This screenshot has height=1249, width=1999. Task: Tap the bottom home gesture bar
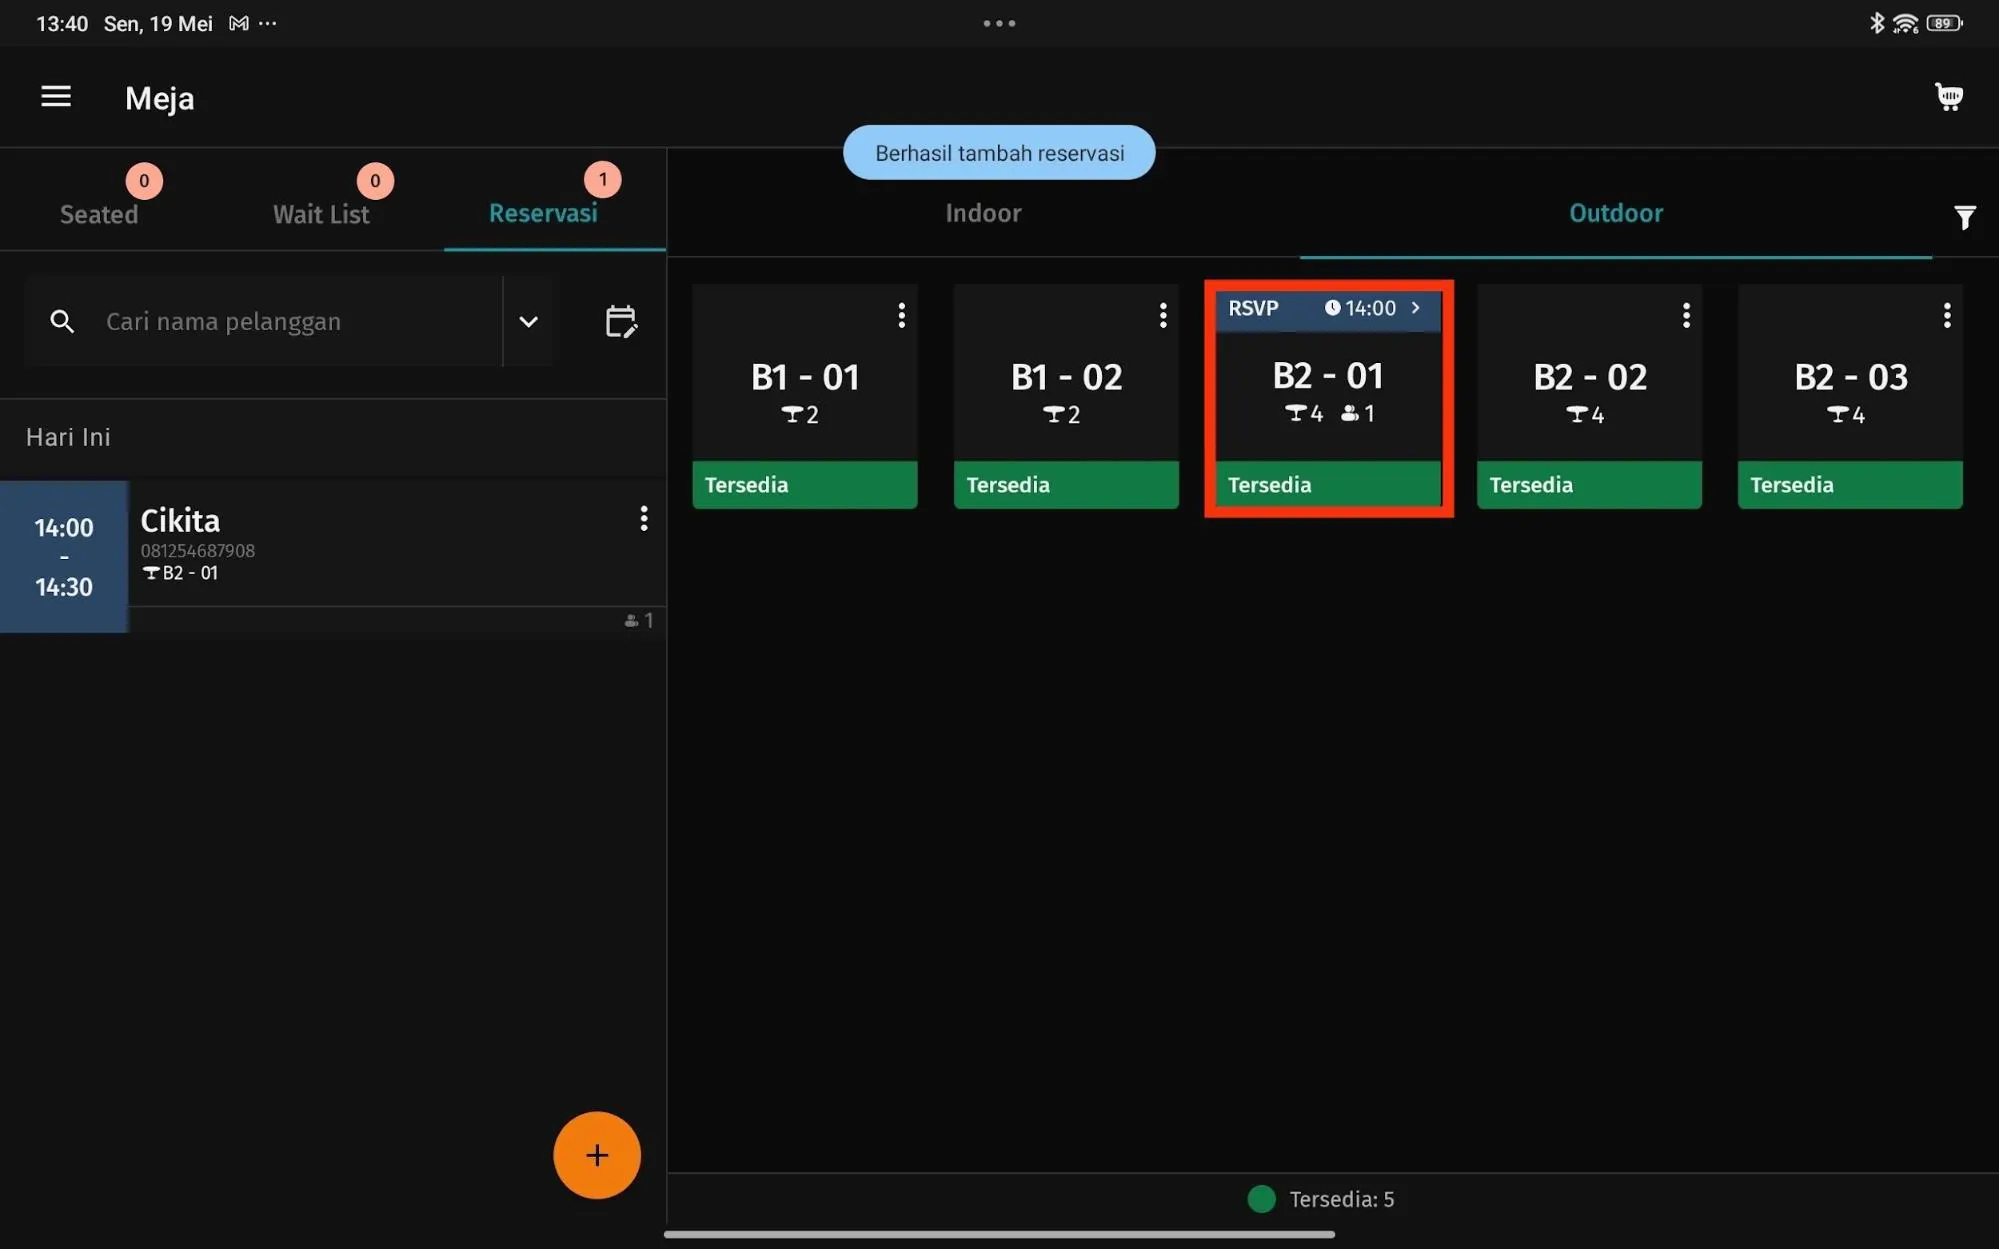[x=999, y=1234]
